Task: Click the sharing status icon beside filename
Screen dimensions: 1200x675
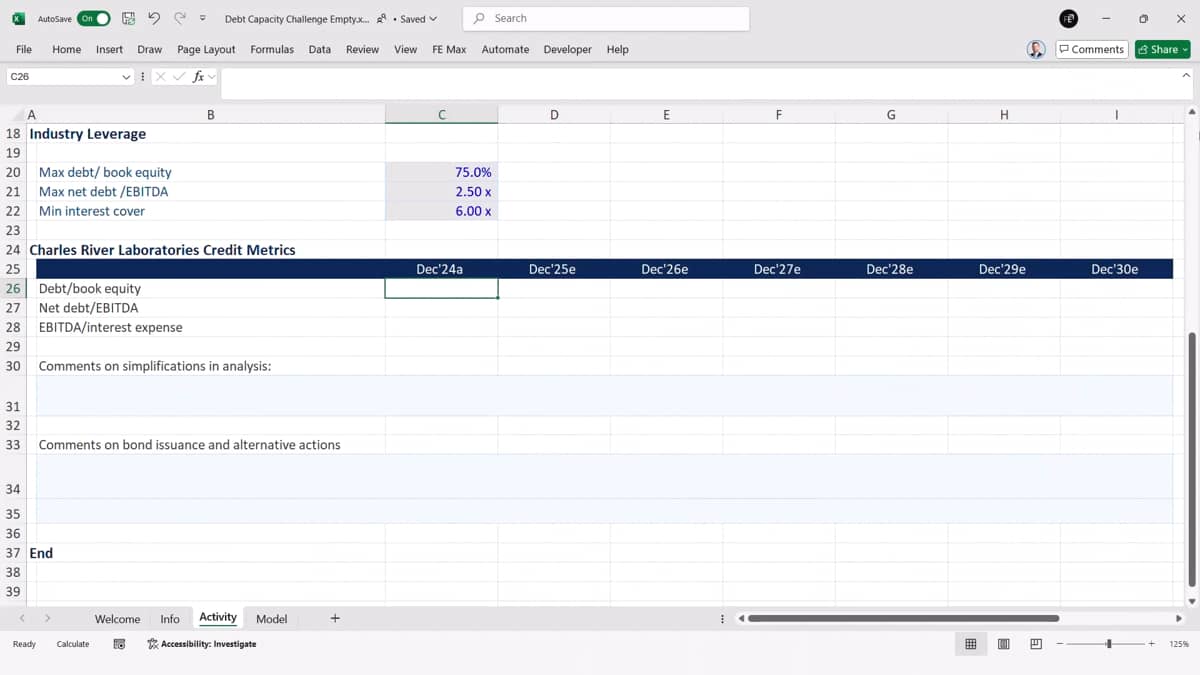Action: (382, 18)
